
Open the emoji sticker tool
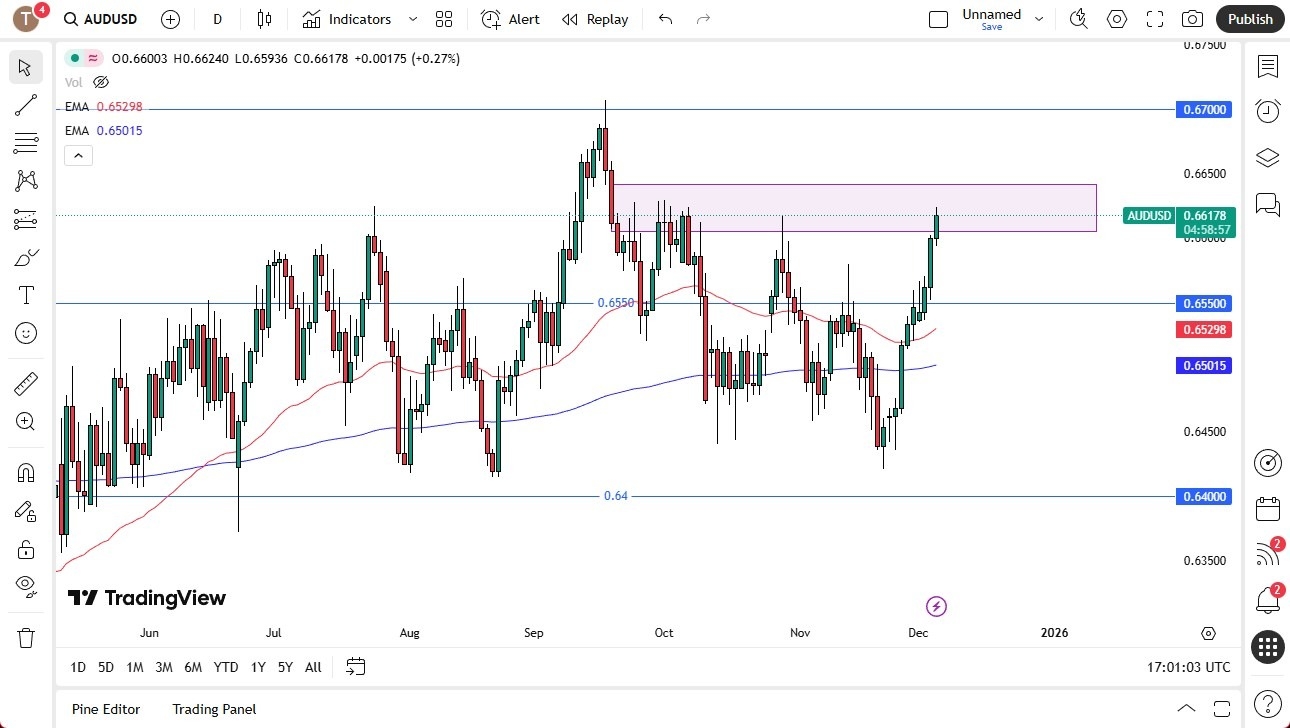tap(26, 333)
